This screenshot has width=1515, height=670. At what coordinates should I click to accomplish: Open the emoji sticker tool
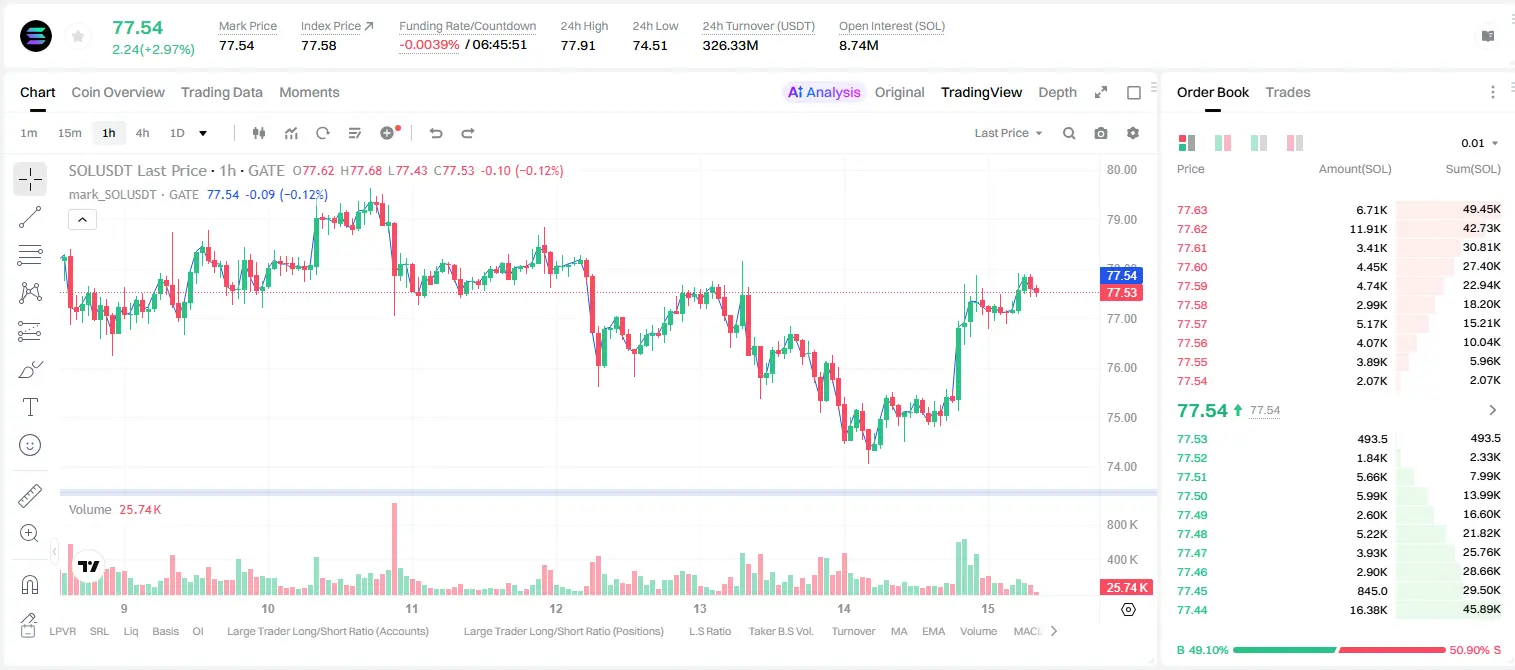pos(30,445)
